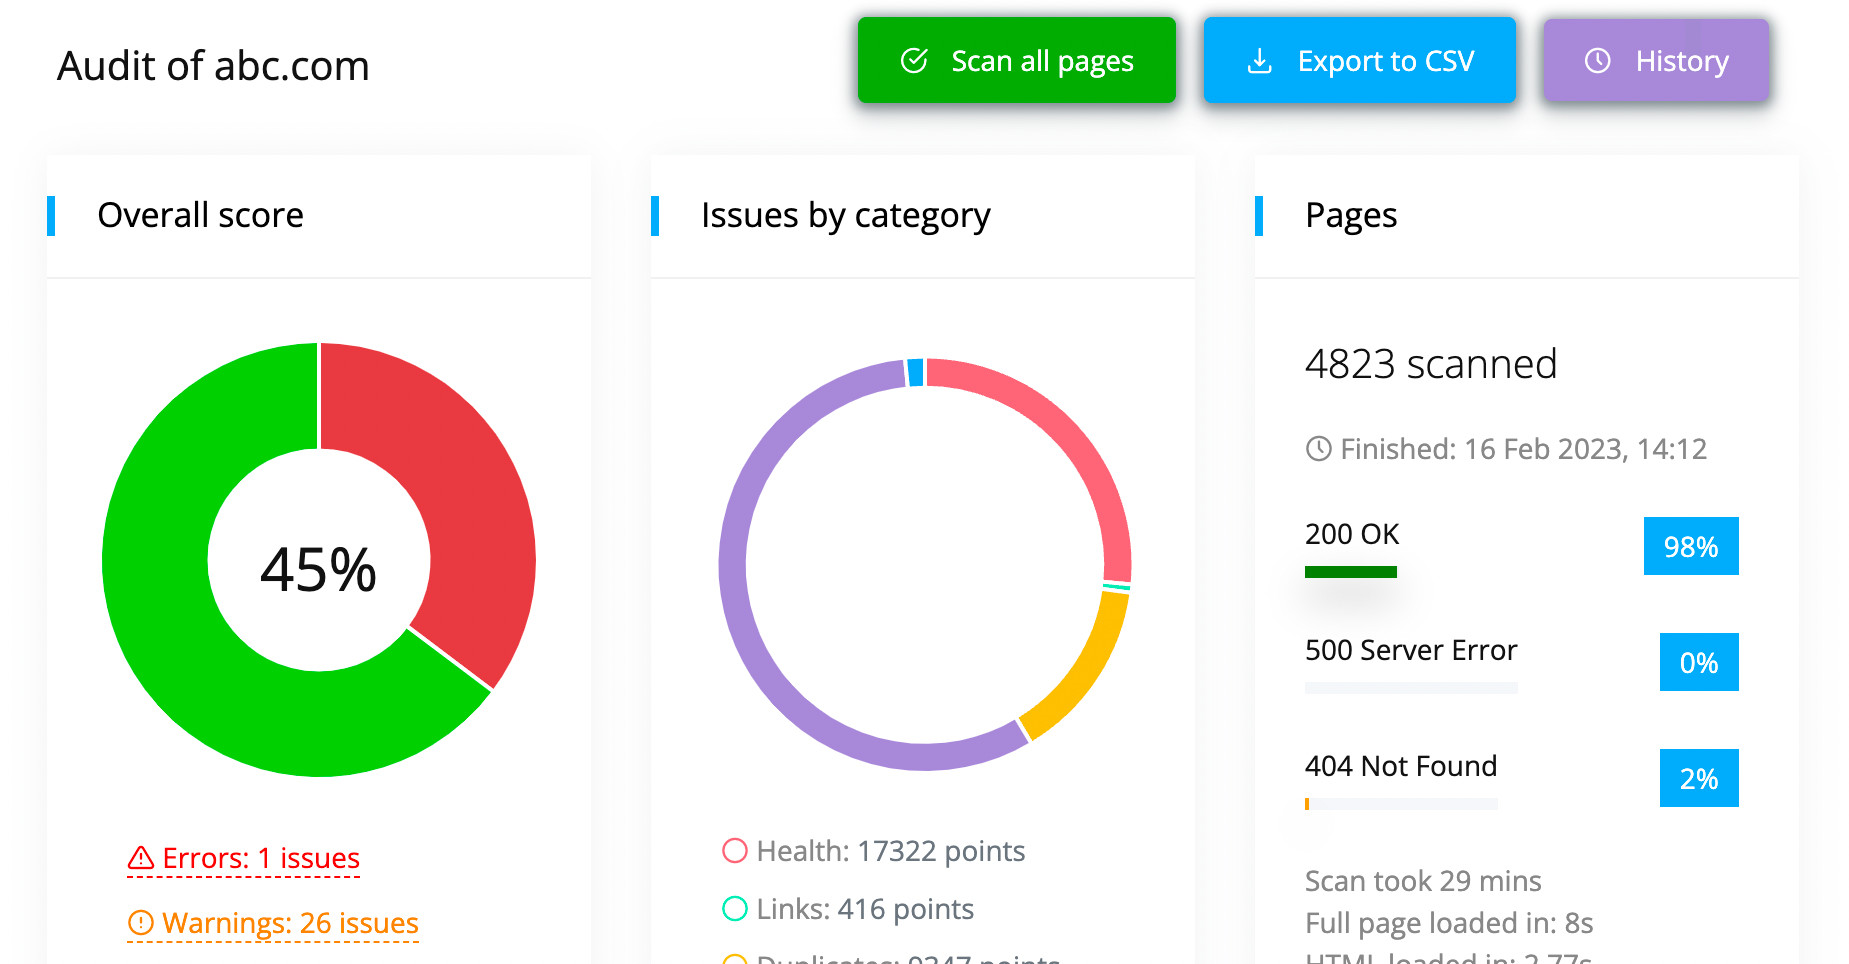
Task: Click the 200 OK progress bar
Action: tap(1350, 570)
